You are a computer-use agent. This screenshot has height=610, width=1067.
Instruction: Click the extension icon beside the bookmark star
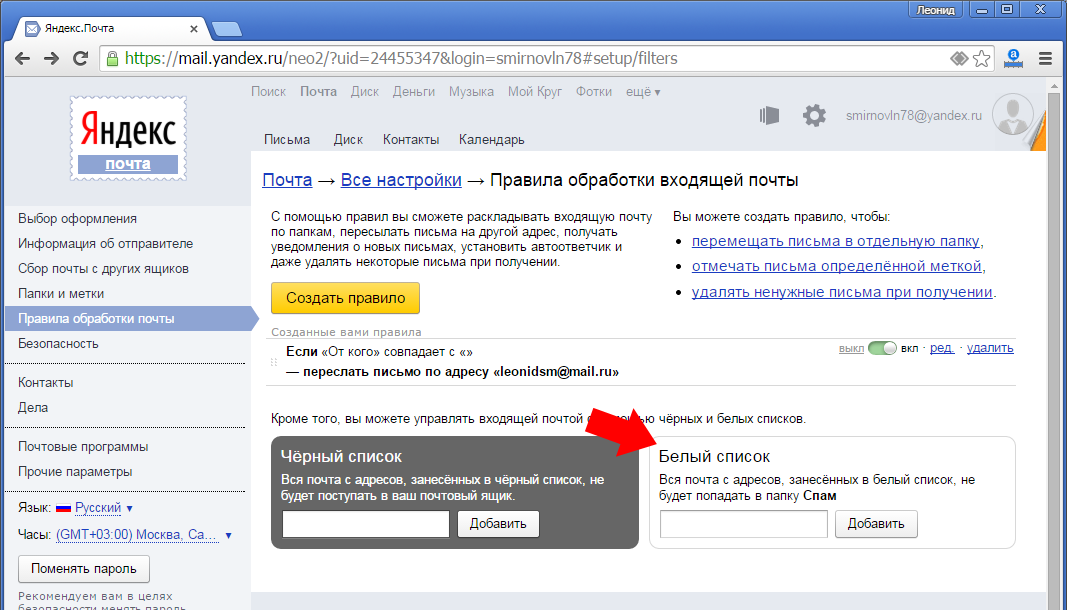[x=959, y=59]
